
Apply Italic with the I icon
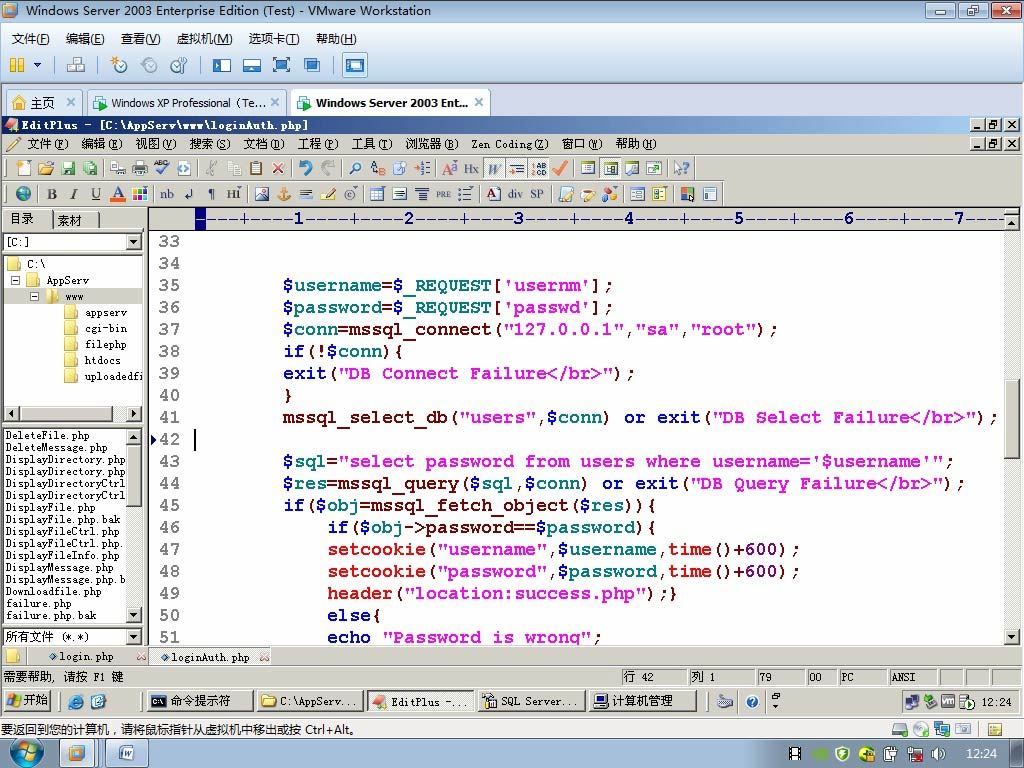74,193
